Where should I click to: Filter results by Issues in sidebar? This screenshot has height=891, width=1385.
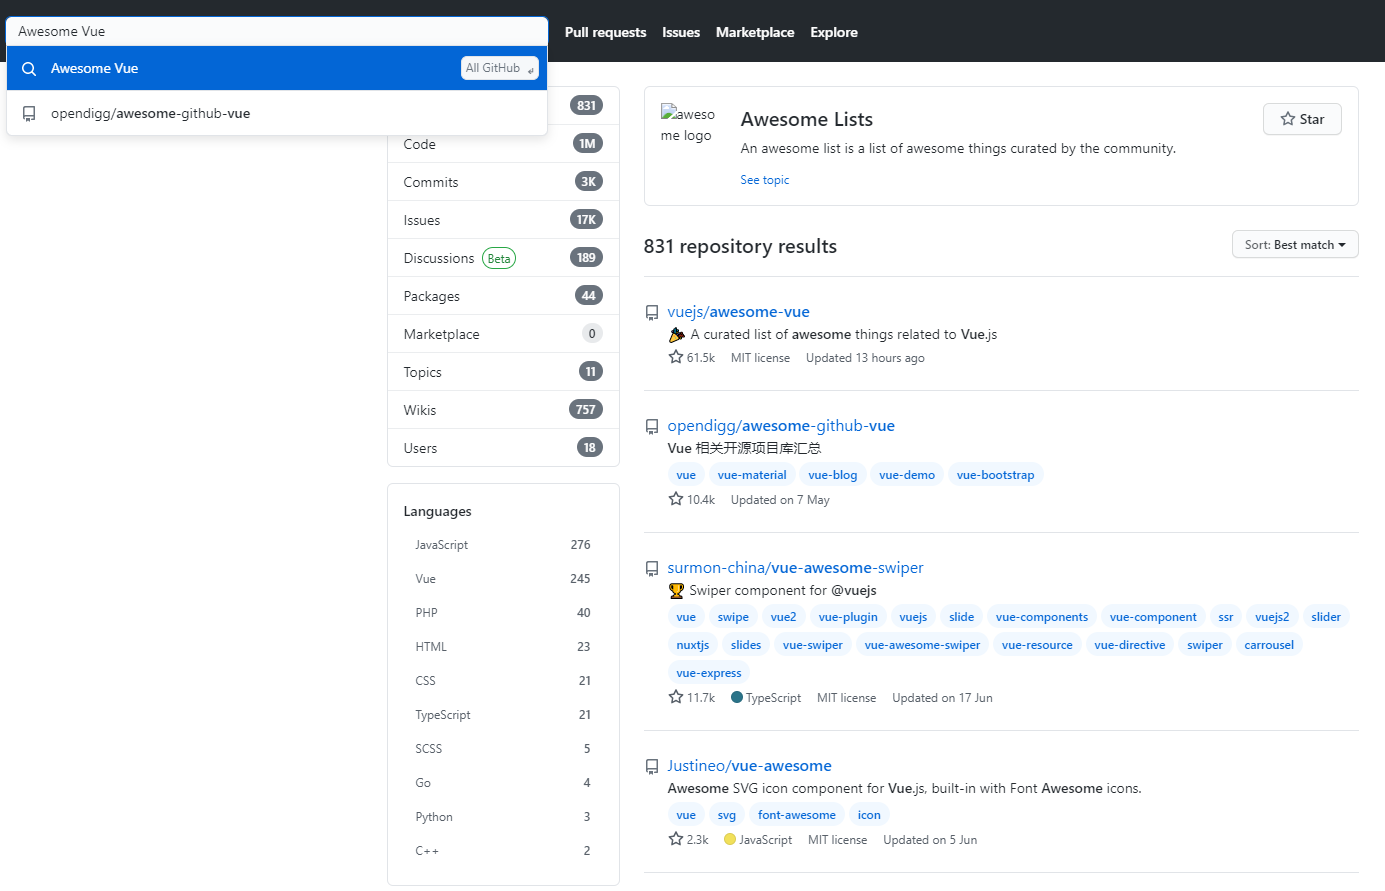click(503, 220)
